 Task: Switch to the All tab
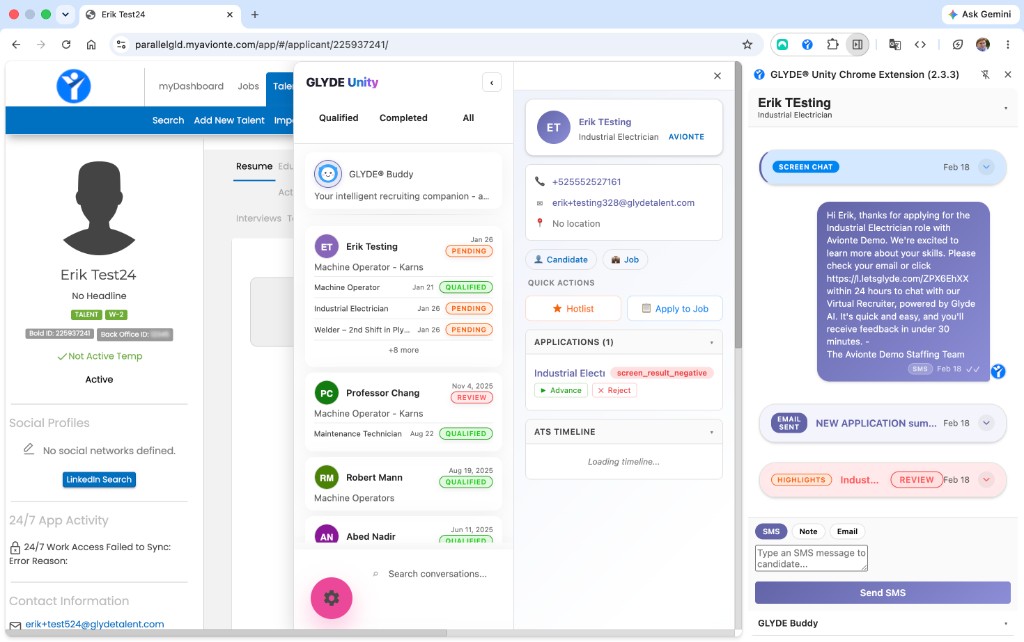click(468, 118)
